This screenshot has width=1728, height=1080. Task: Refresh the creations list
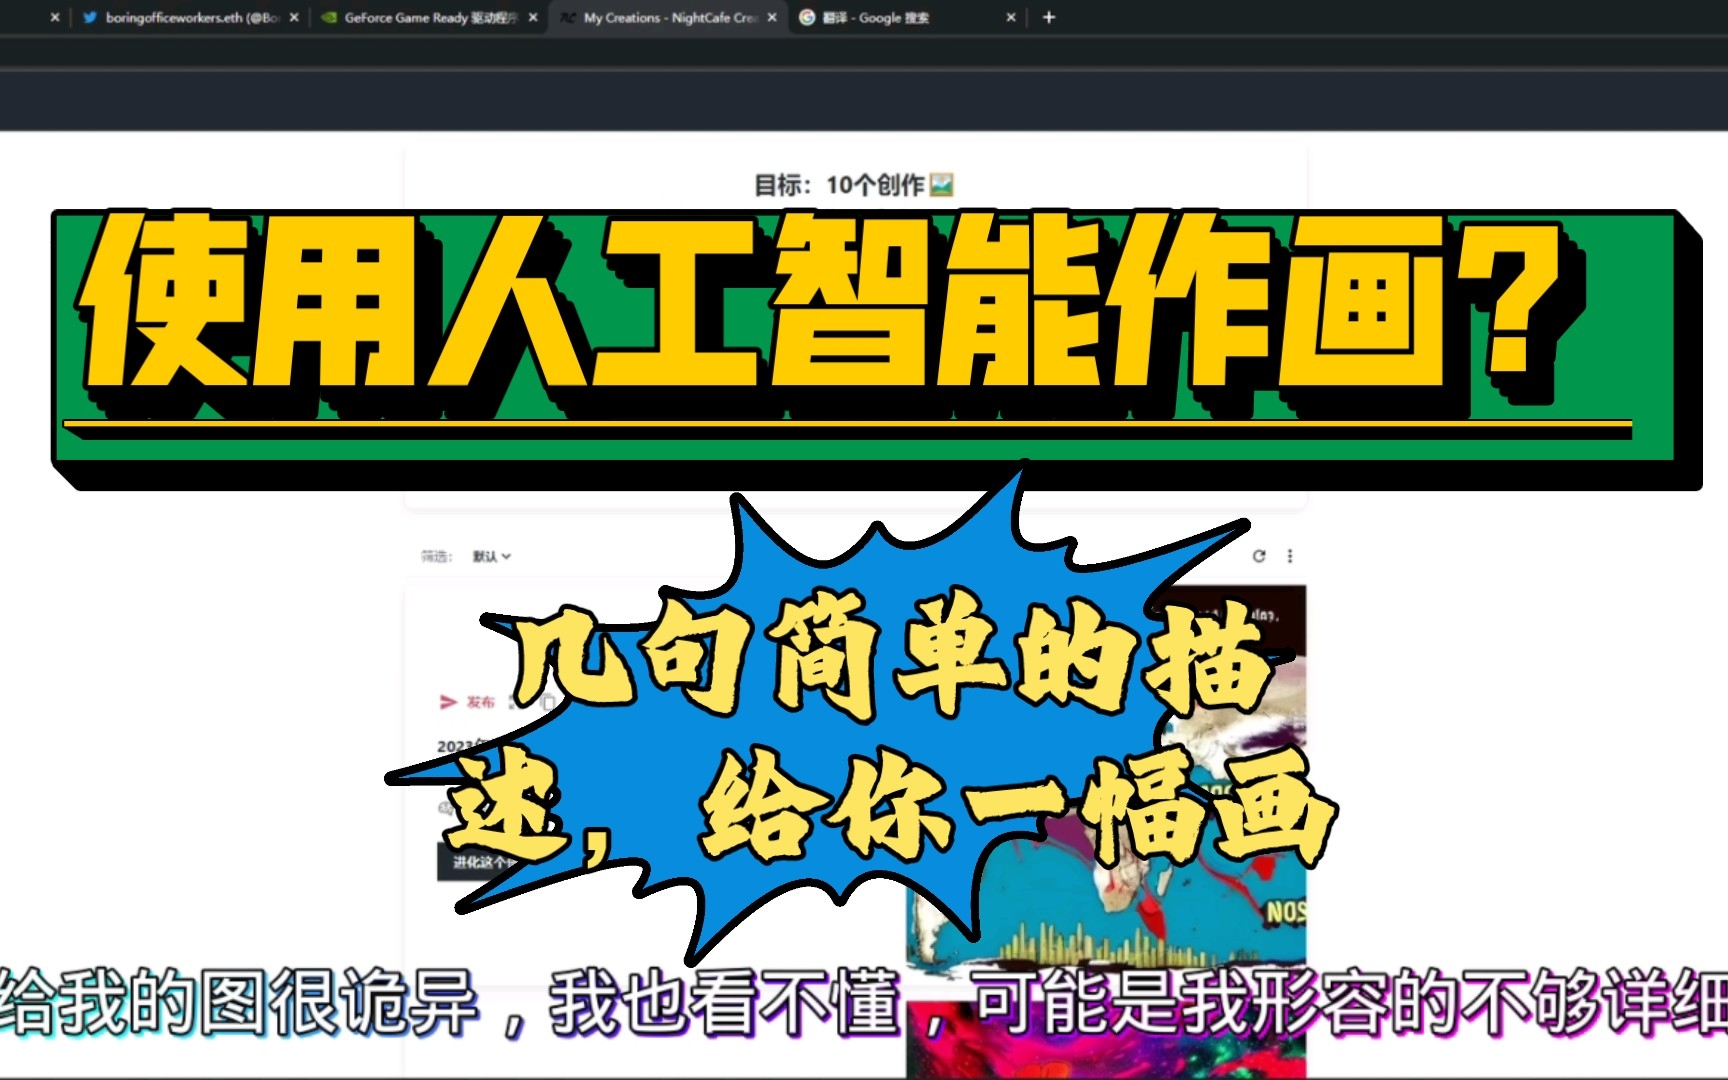click(x=1259, y=556)
